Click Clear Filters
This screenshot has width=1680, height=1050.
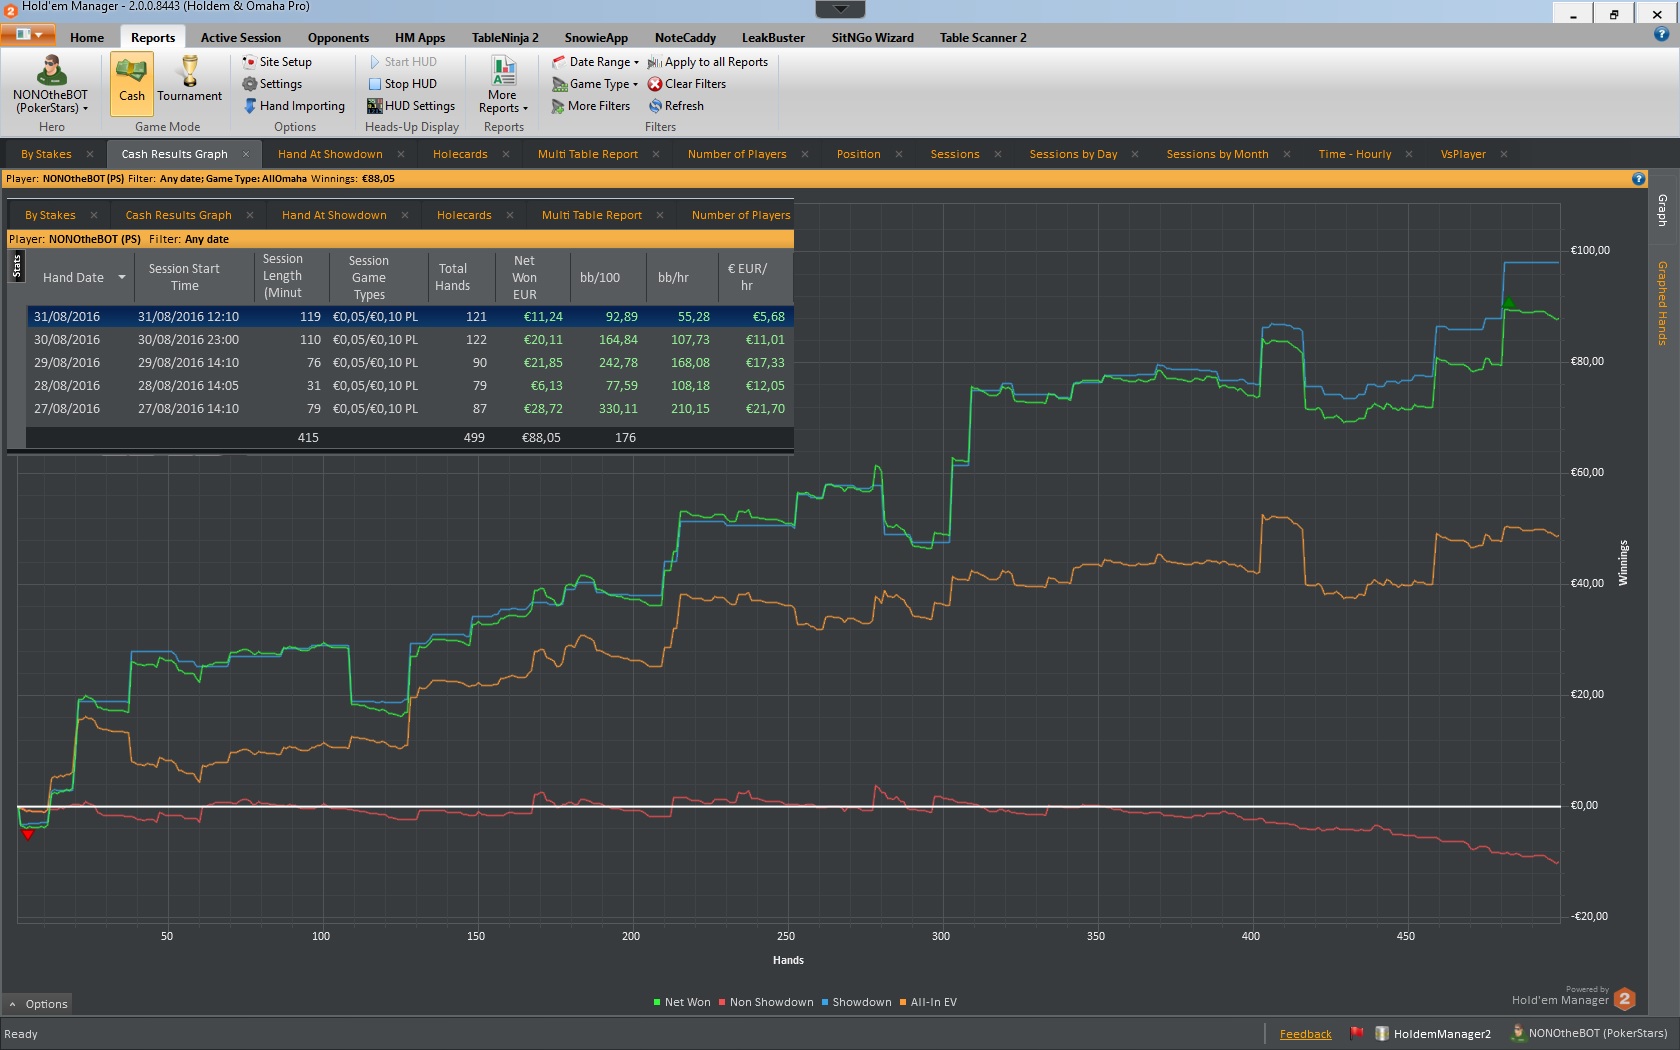pos(687,84)
